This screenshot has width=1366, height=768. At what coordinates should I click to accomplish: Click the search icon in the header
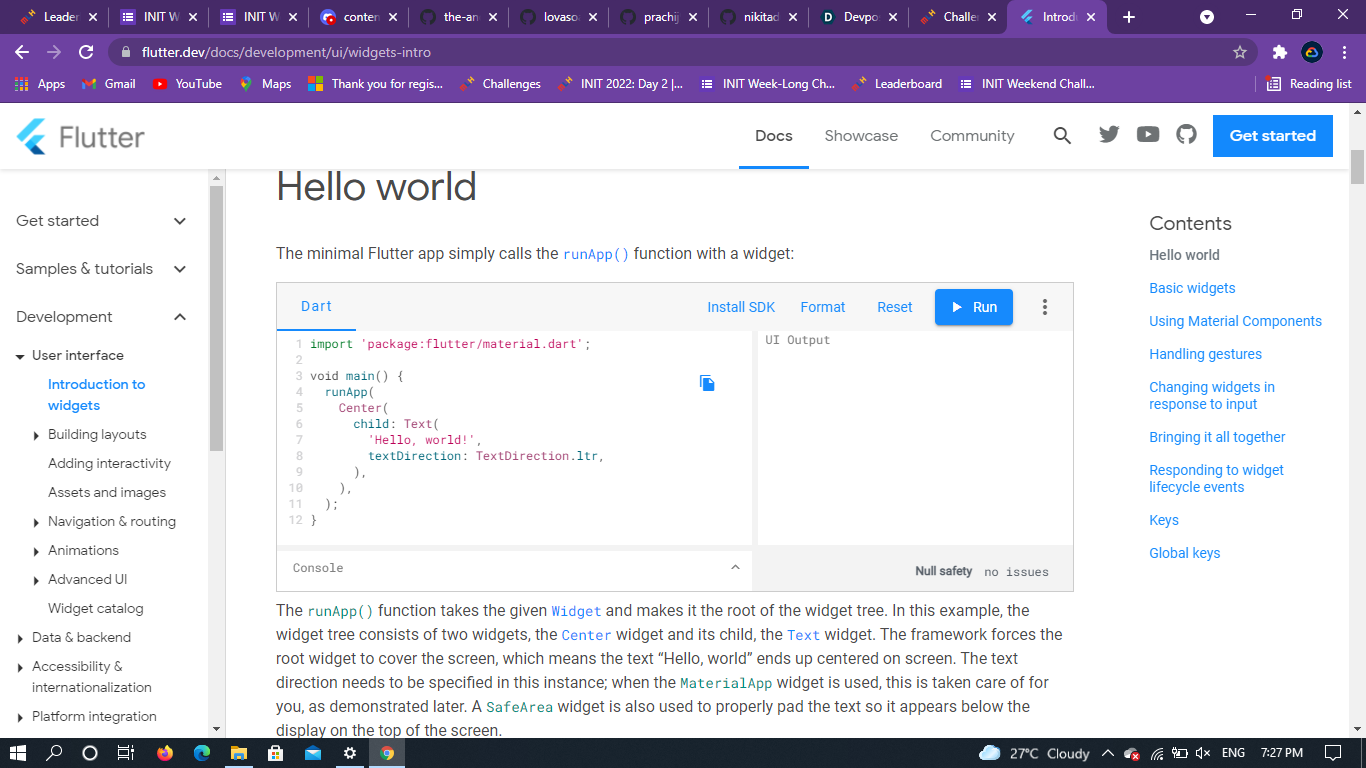pyautogui.click(x=1062, y=135)
